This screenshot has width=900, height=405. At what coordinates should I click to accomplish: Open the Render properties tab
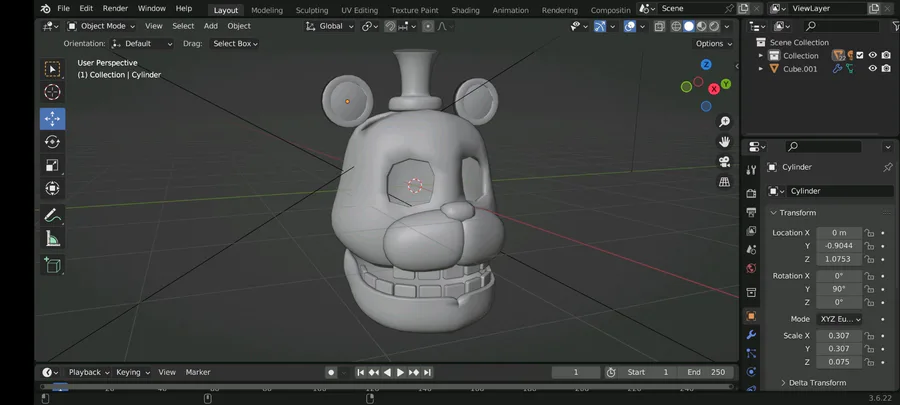point(751,194)
